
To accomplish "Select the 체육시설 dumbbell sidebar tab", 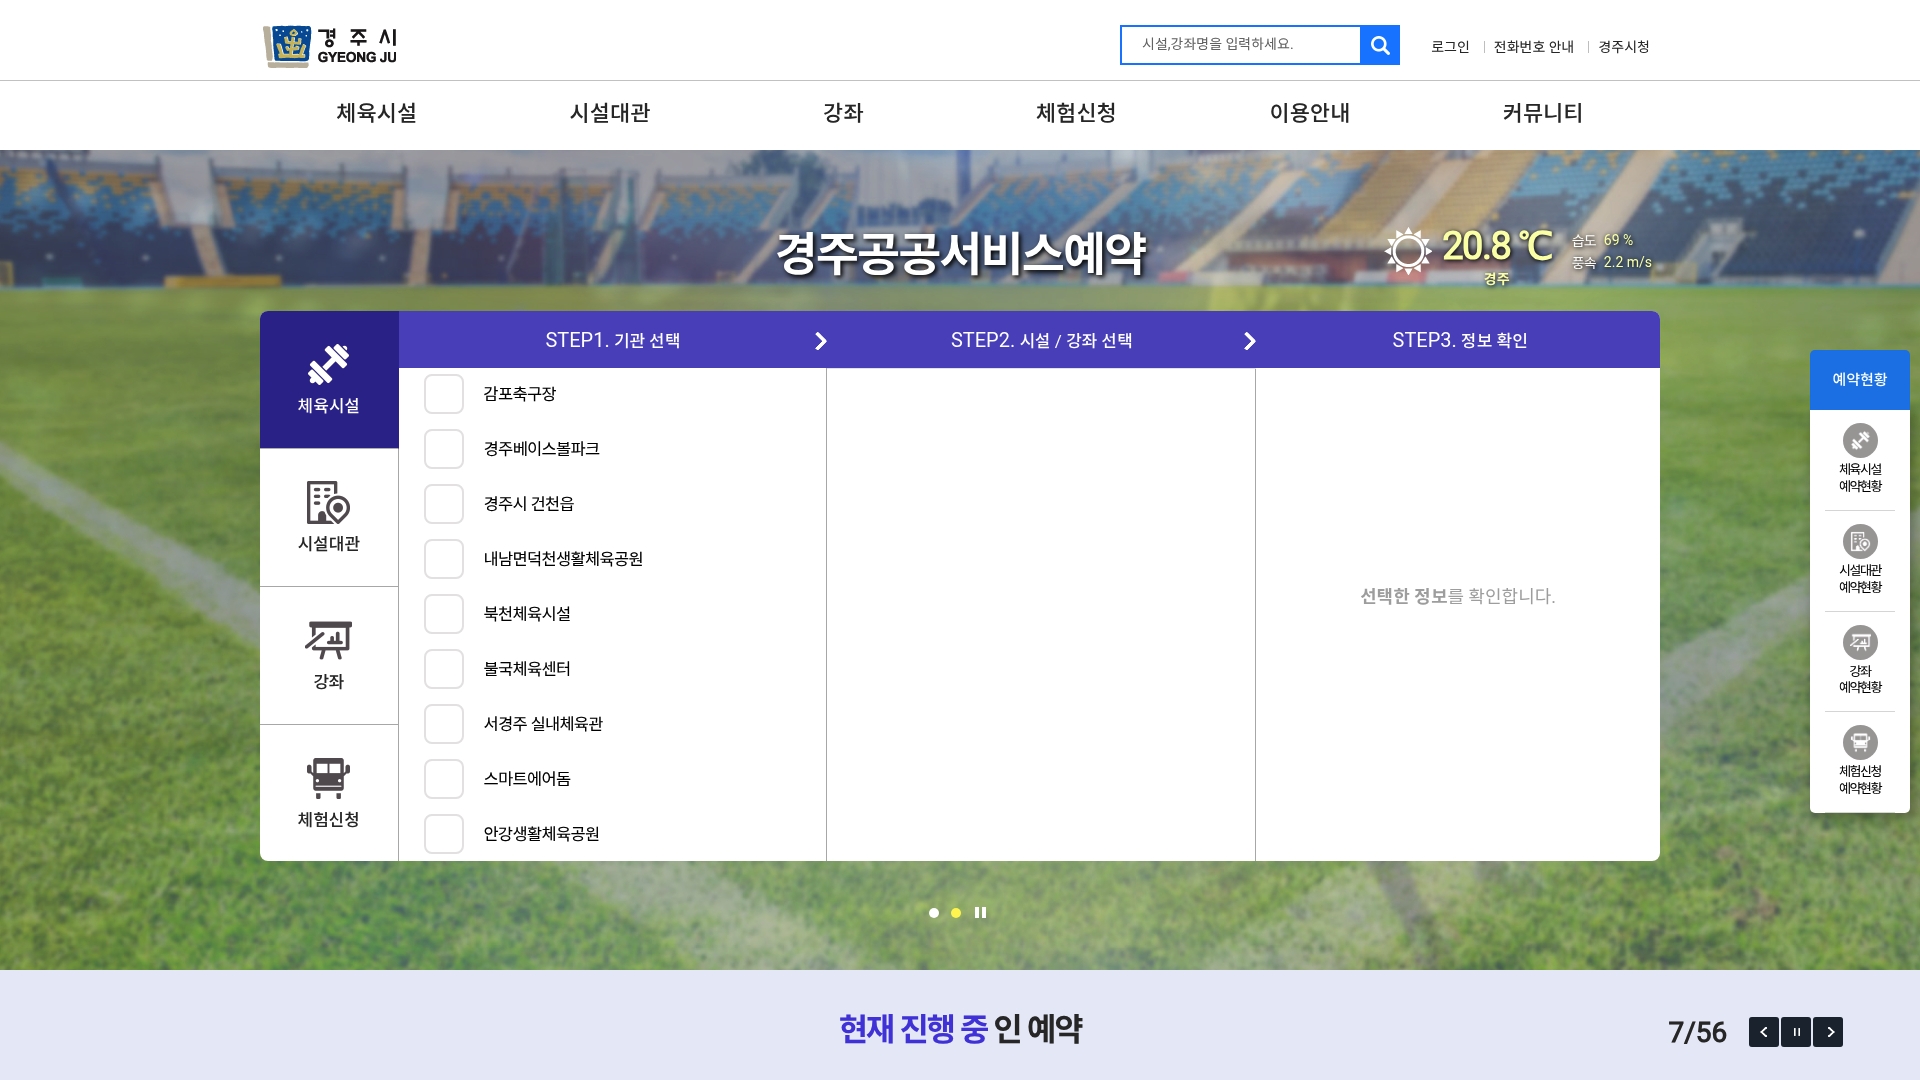I will pos(329,379).
